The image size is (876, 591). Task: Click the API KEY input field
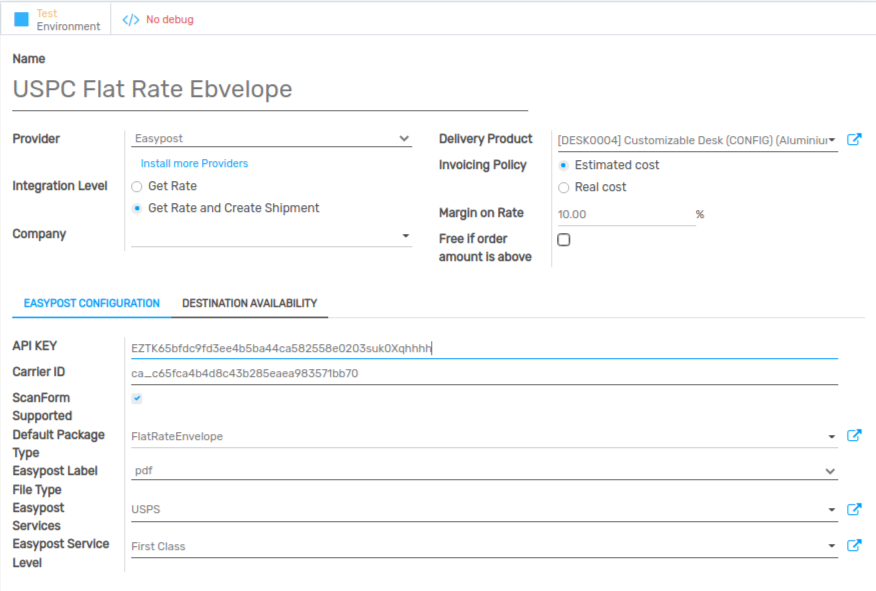pyautogui.click(x=484, y=348)
